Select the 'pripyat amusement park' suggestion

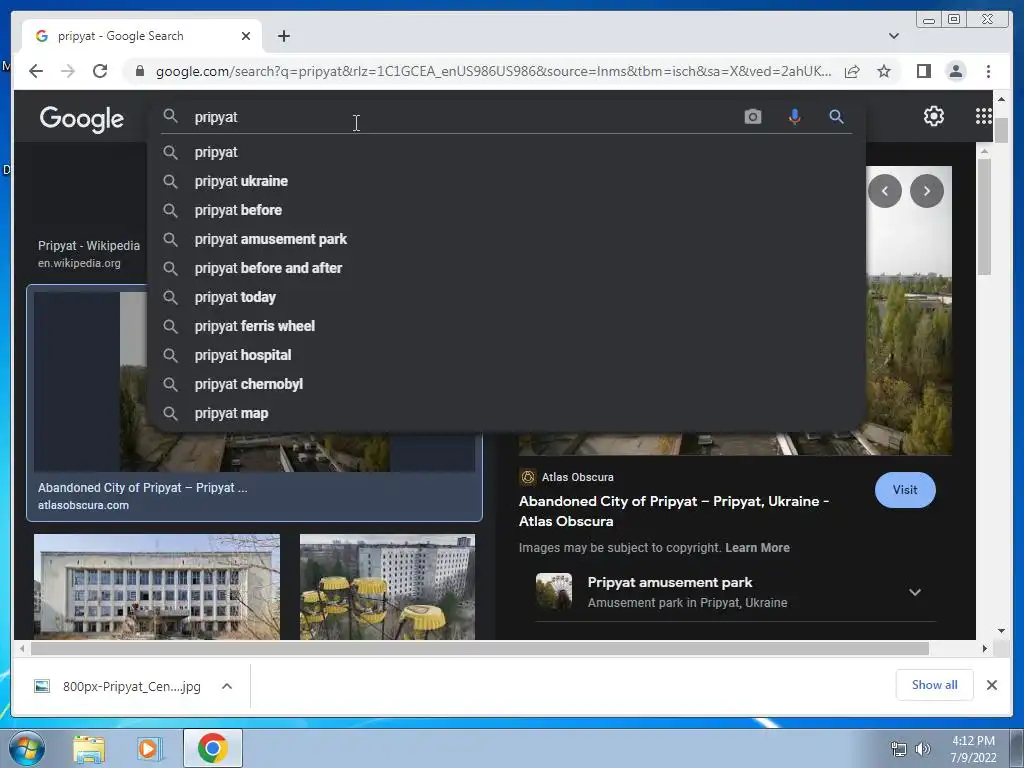coord(507,239)
